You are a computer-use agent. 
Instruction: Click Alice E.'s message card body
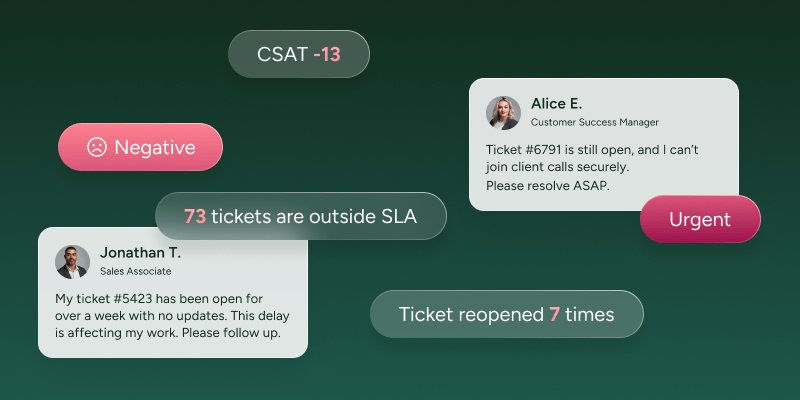[604, 144]
